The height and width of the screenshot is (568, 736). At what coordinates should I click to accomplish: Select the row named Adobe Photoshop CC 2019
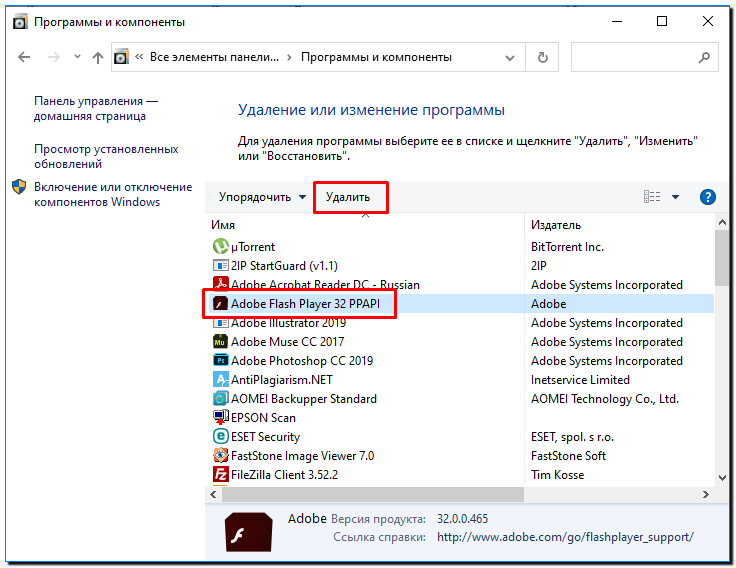coord(460,361)
